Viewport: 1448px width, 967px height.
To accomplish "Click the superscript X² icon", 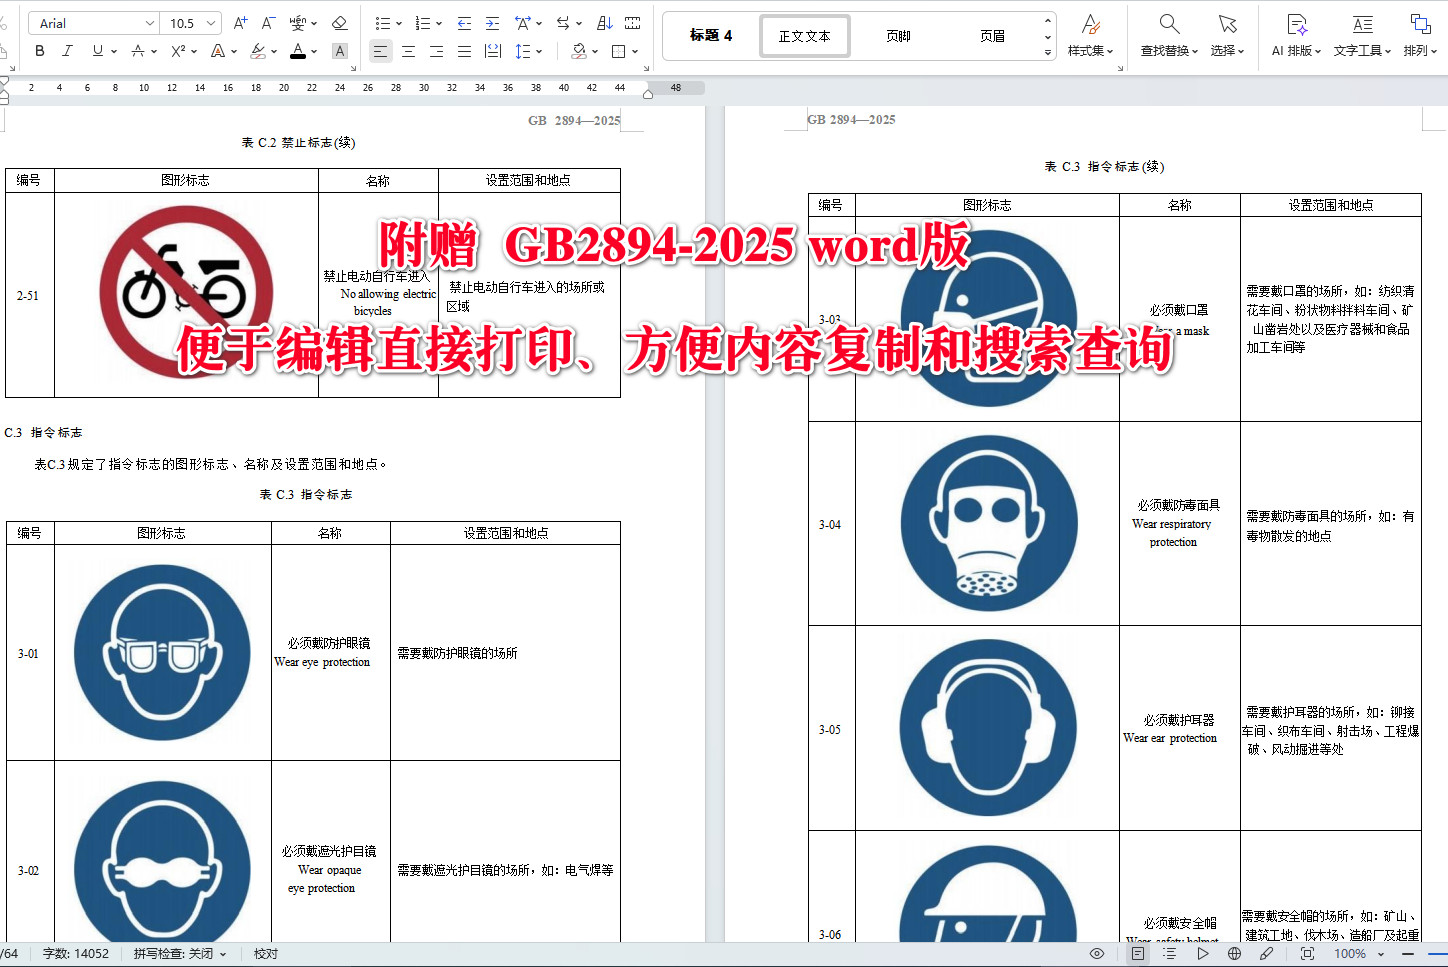I will pos(176,51).
